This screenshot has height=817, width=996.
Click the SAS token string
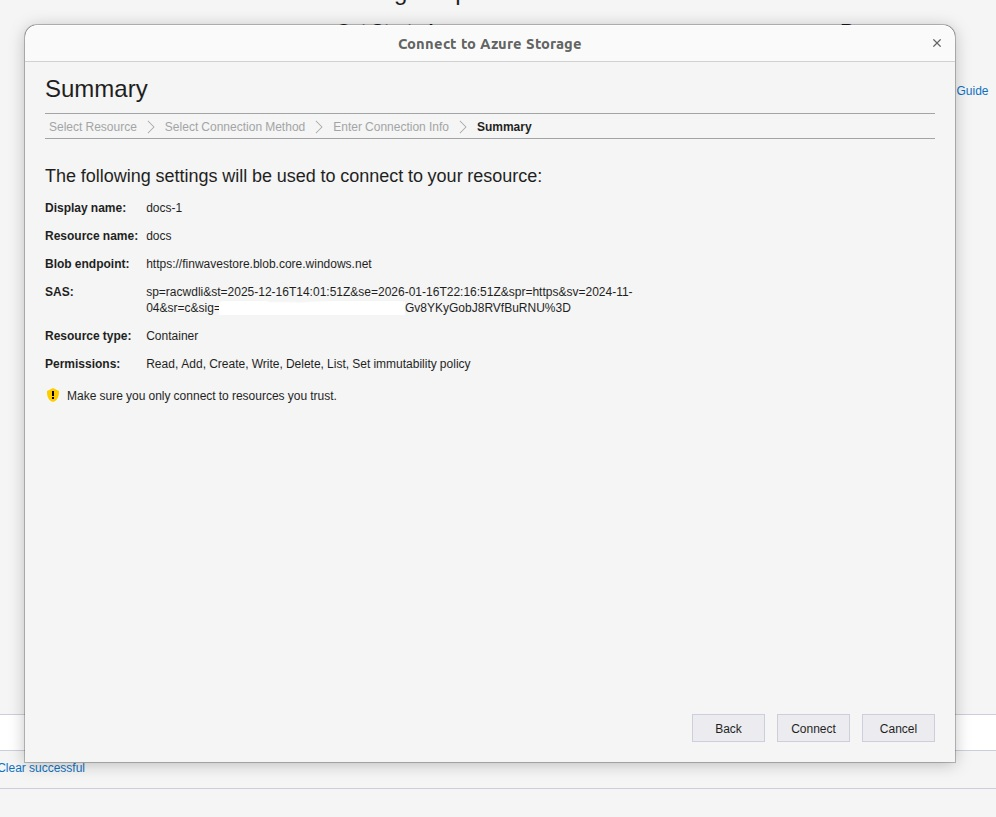click(389, 300)
